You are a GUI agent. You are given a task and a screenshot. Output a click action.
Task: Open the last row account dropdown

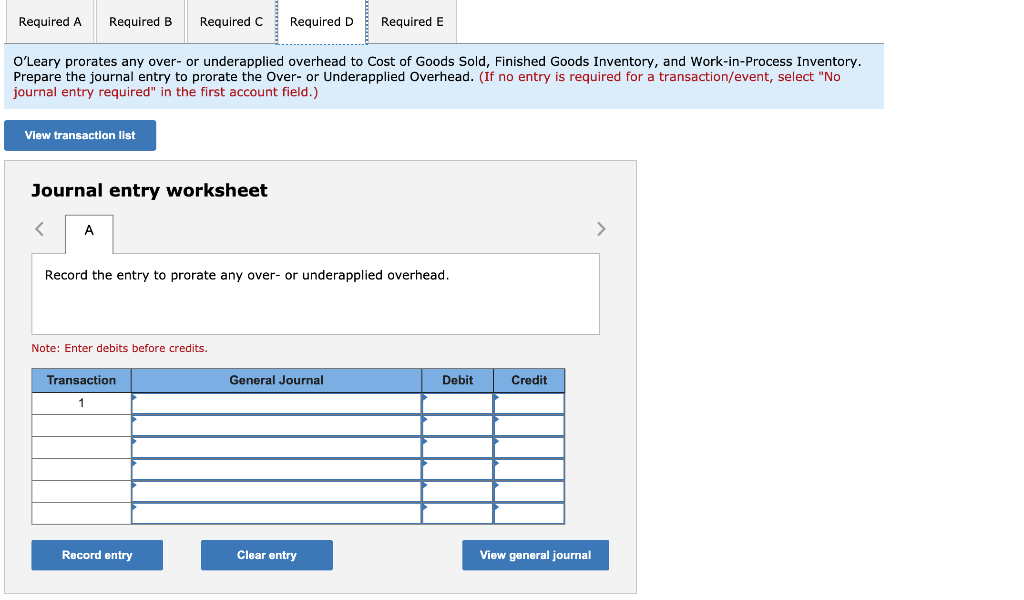[276, 512]
